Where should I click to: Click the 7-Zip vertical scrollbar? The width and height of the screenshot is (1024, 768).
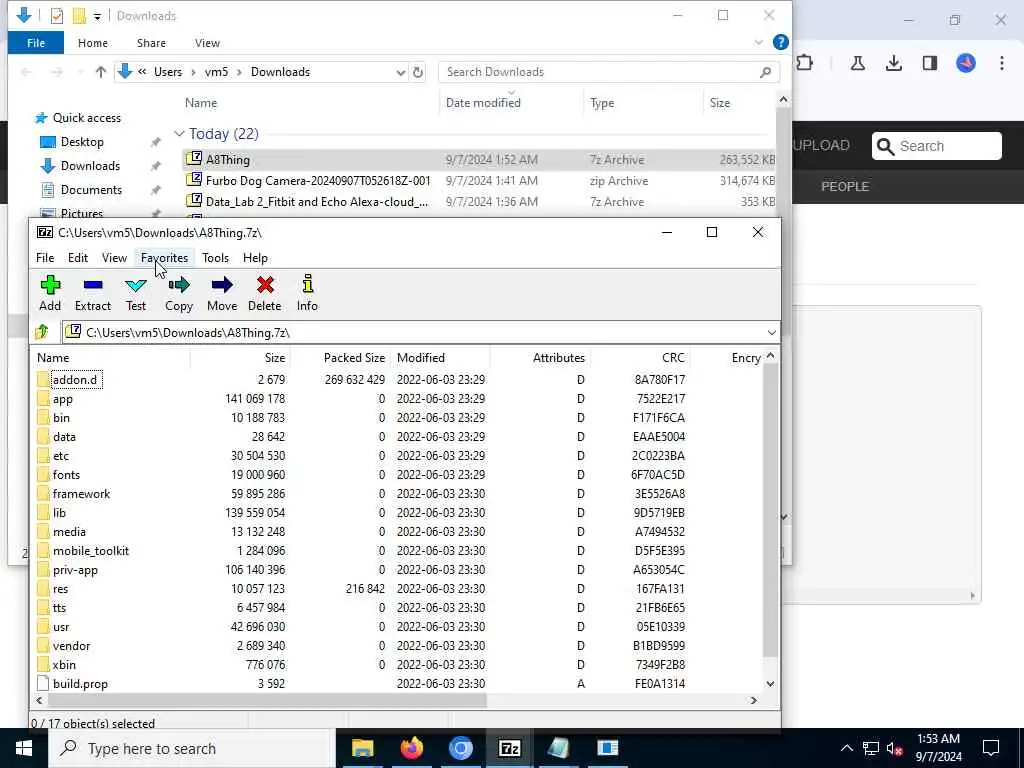click(x=770, y=509)
